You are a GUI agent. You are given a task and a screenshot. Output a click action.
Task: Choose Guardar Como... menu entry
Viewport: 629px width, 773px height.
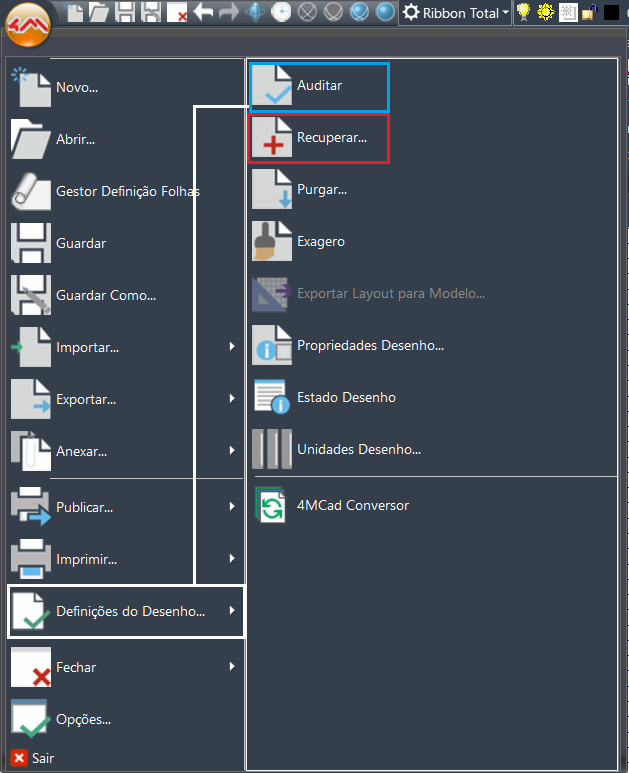(x=126, y=295)
